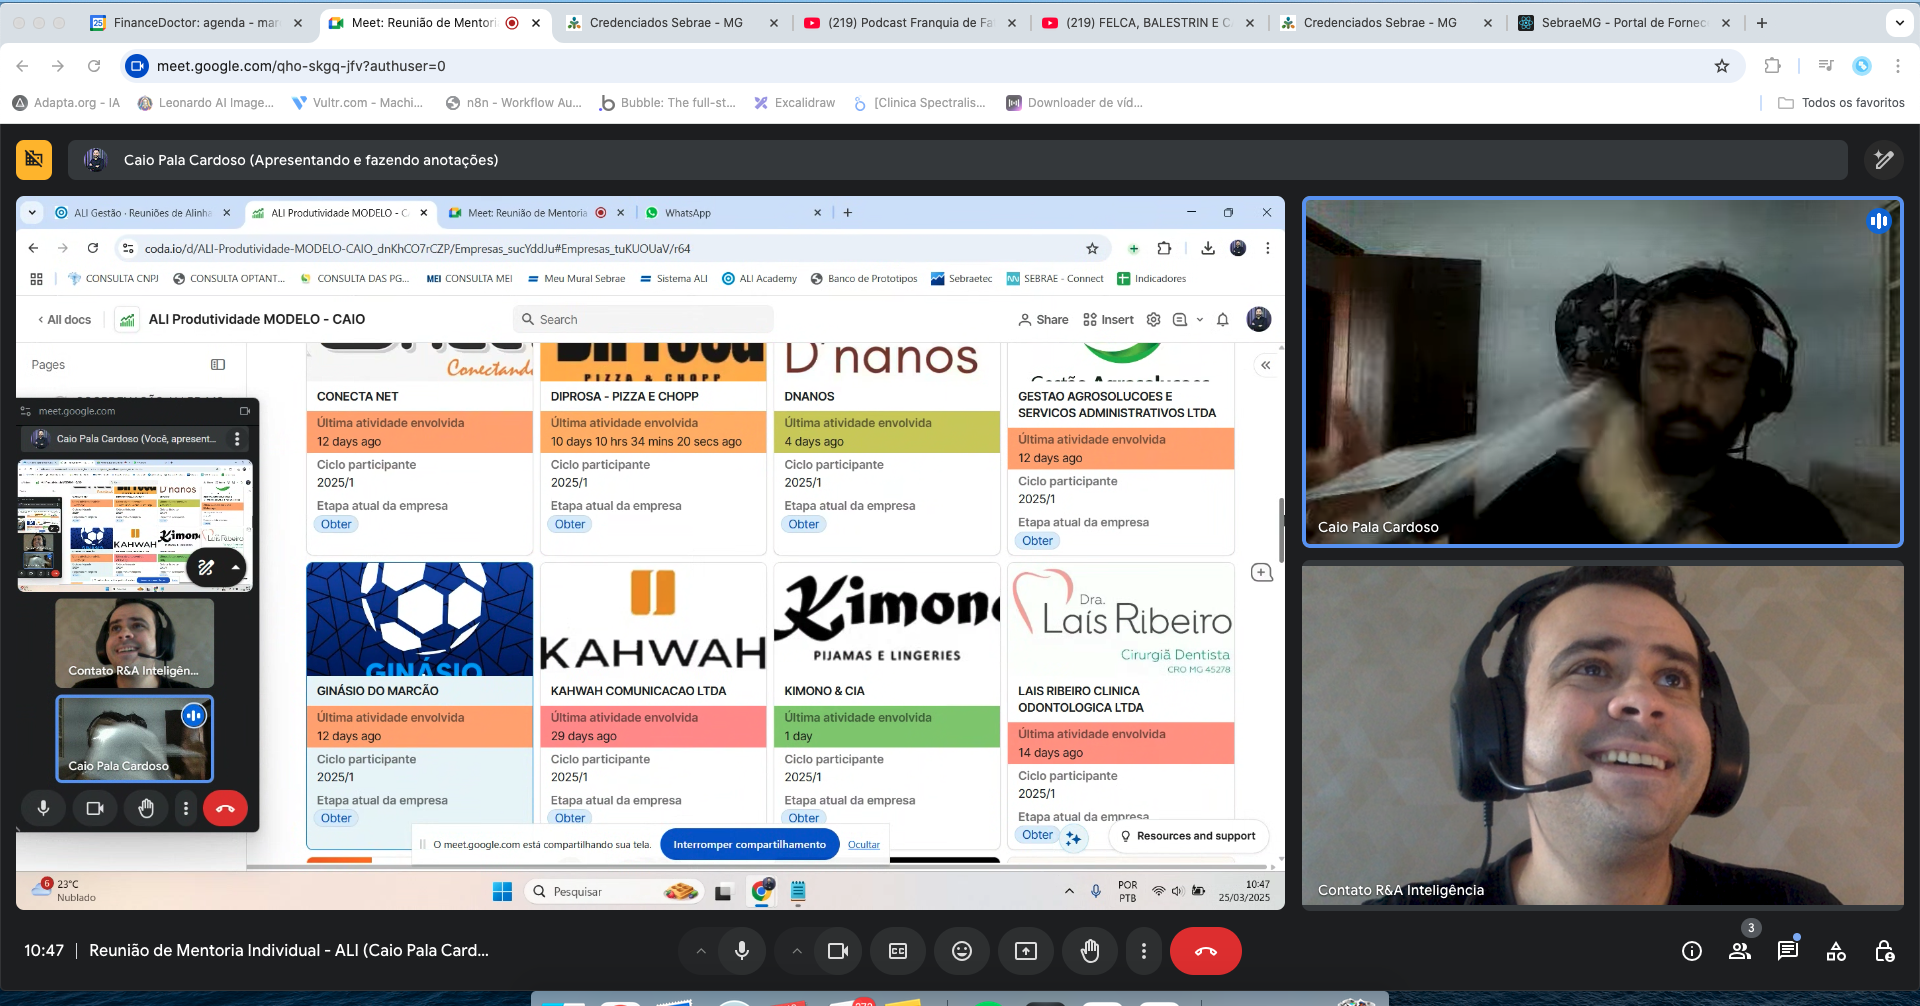Bookmark the meet.google.com page with the star

point(1722,66)
